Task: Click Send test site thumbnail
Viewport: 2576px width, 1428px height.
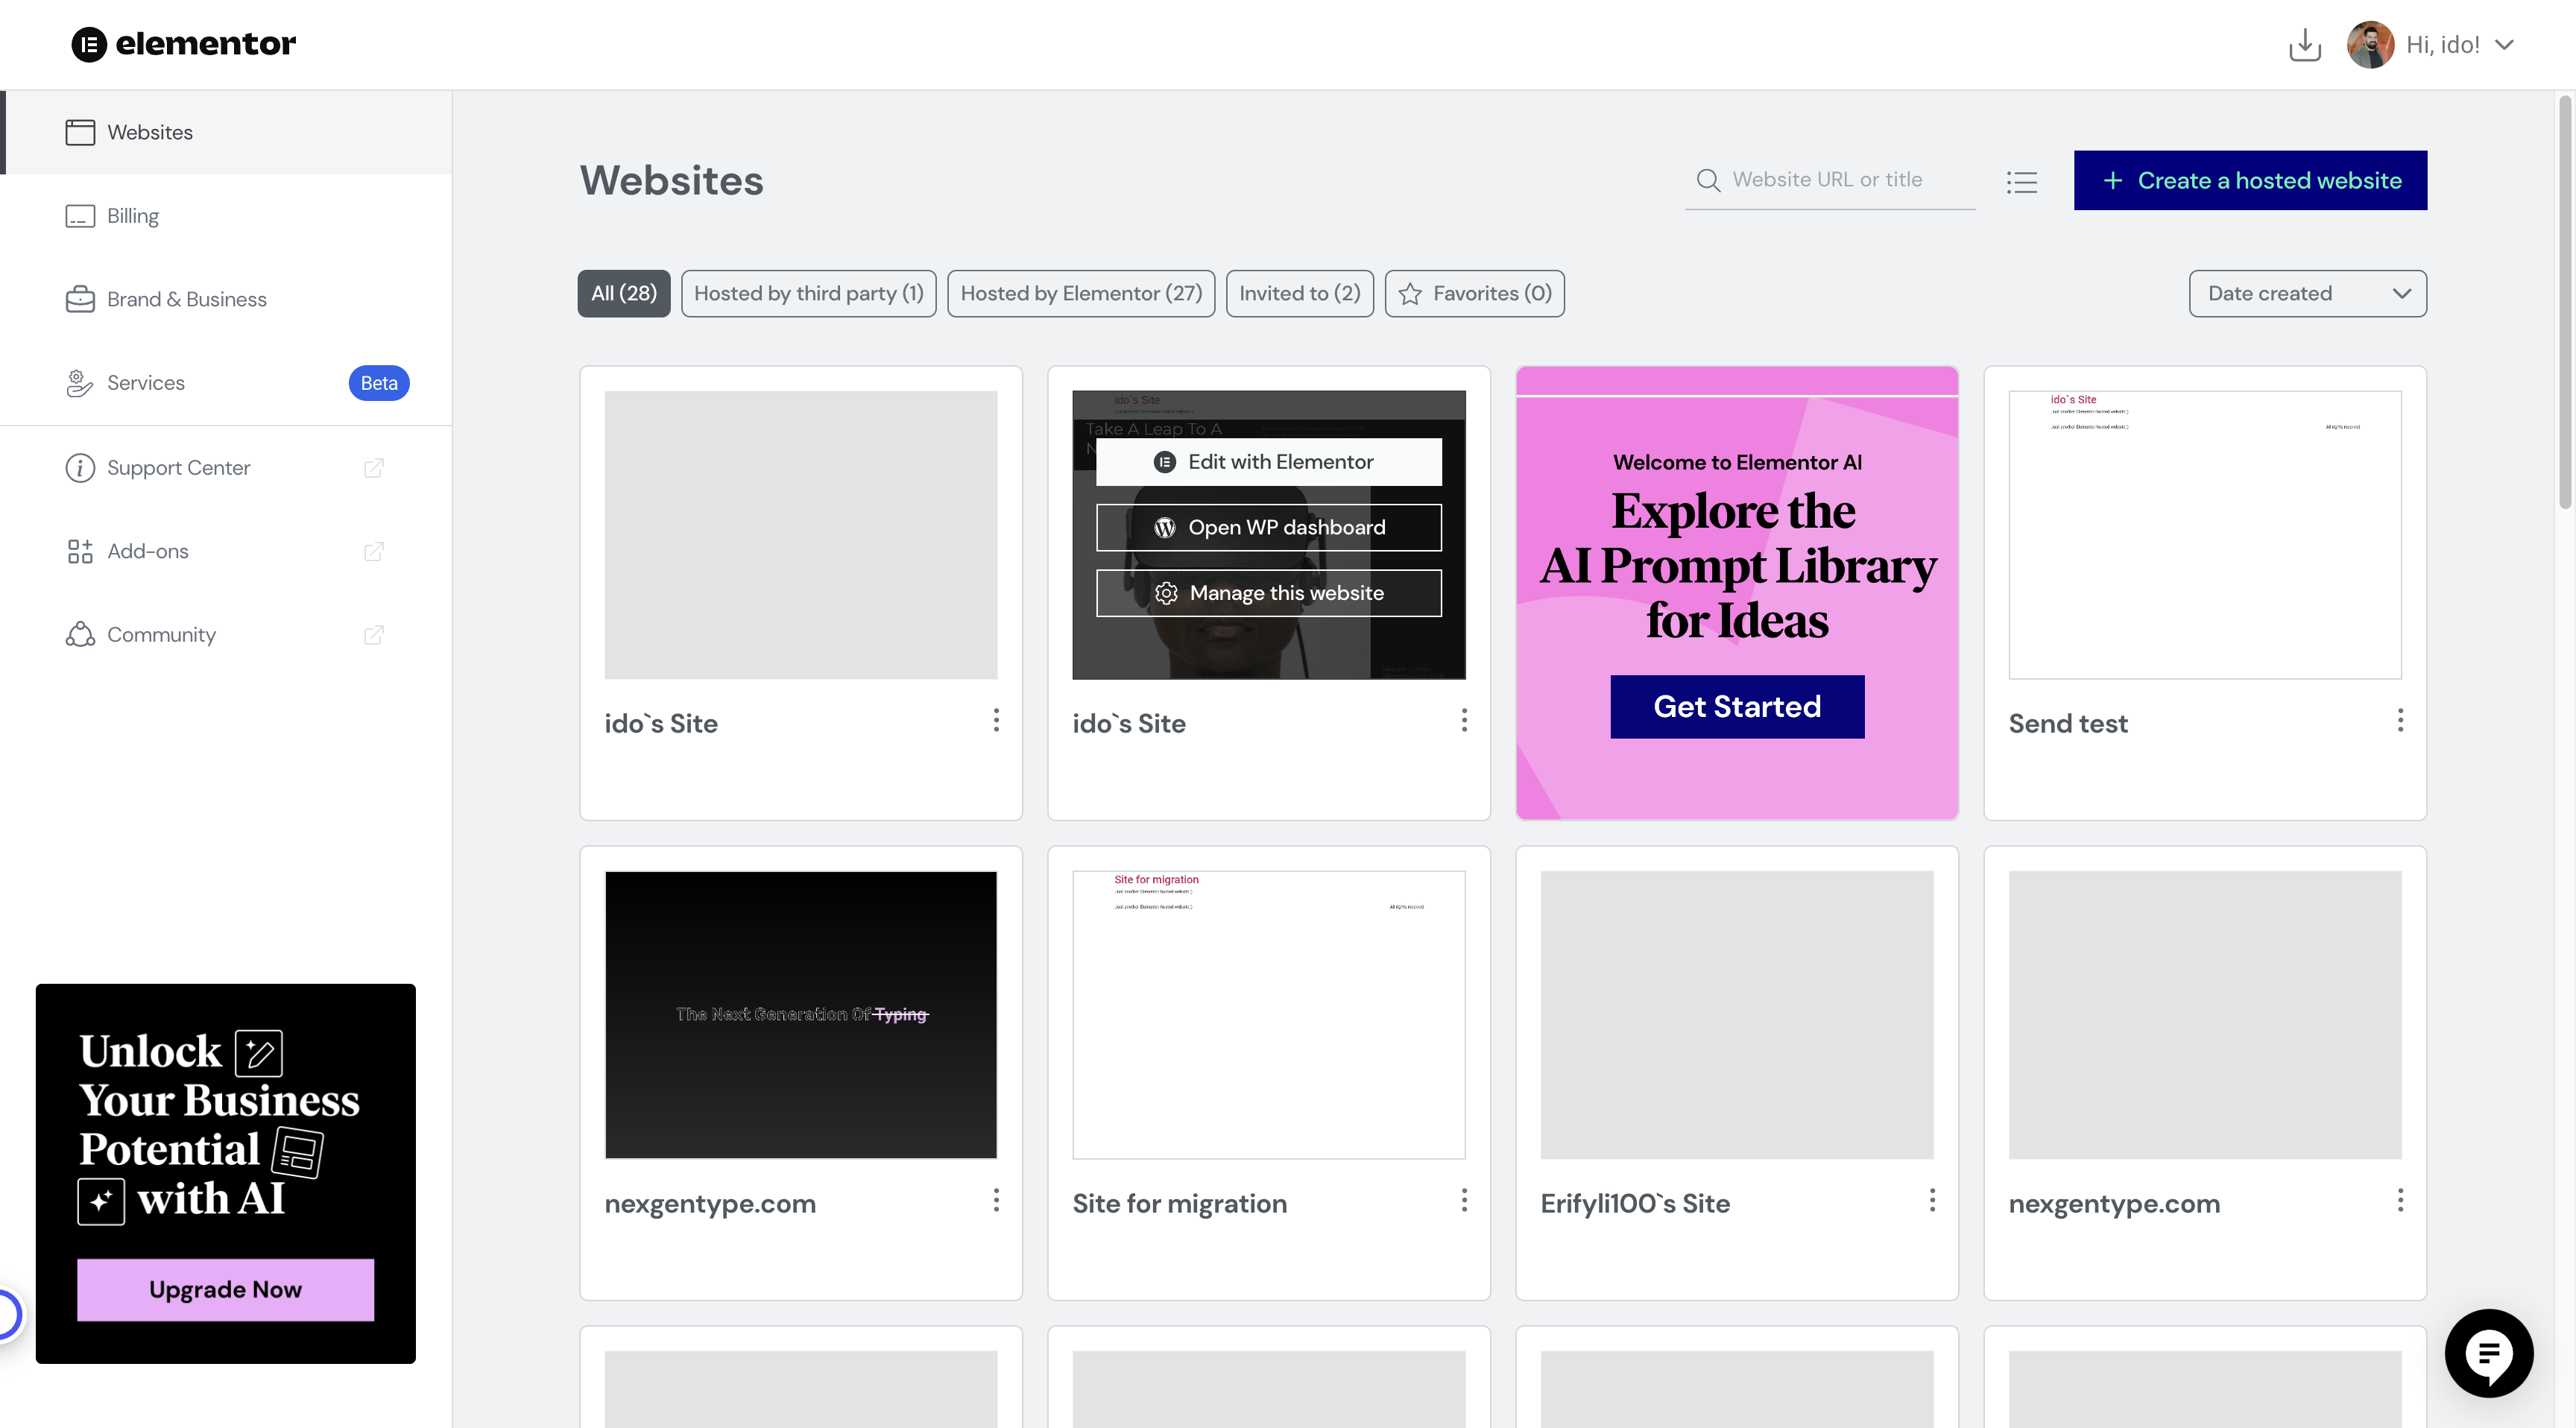Action: click(2204, 535)
